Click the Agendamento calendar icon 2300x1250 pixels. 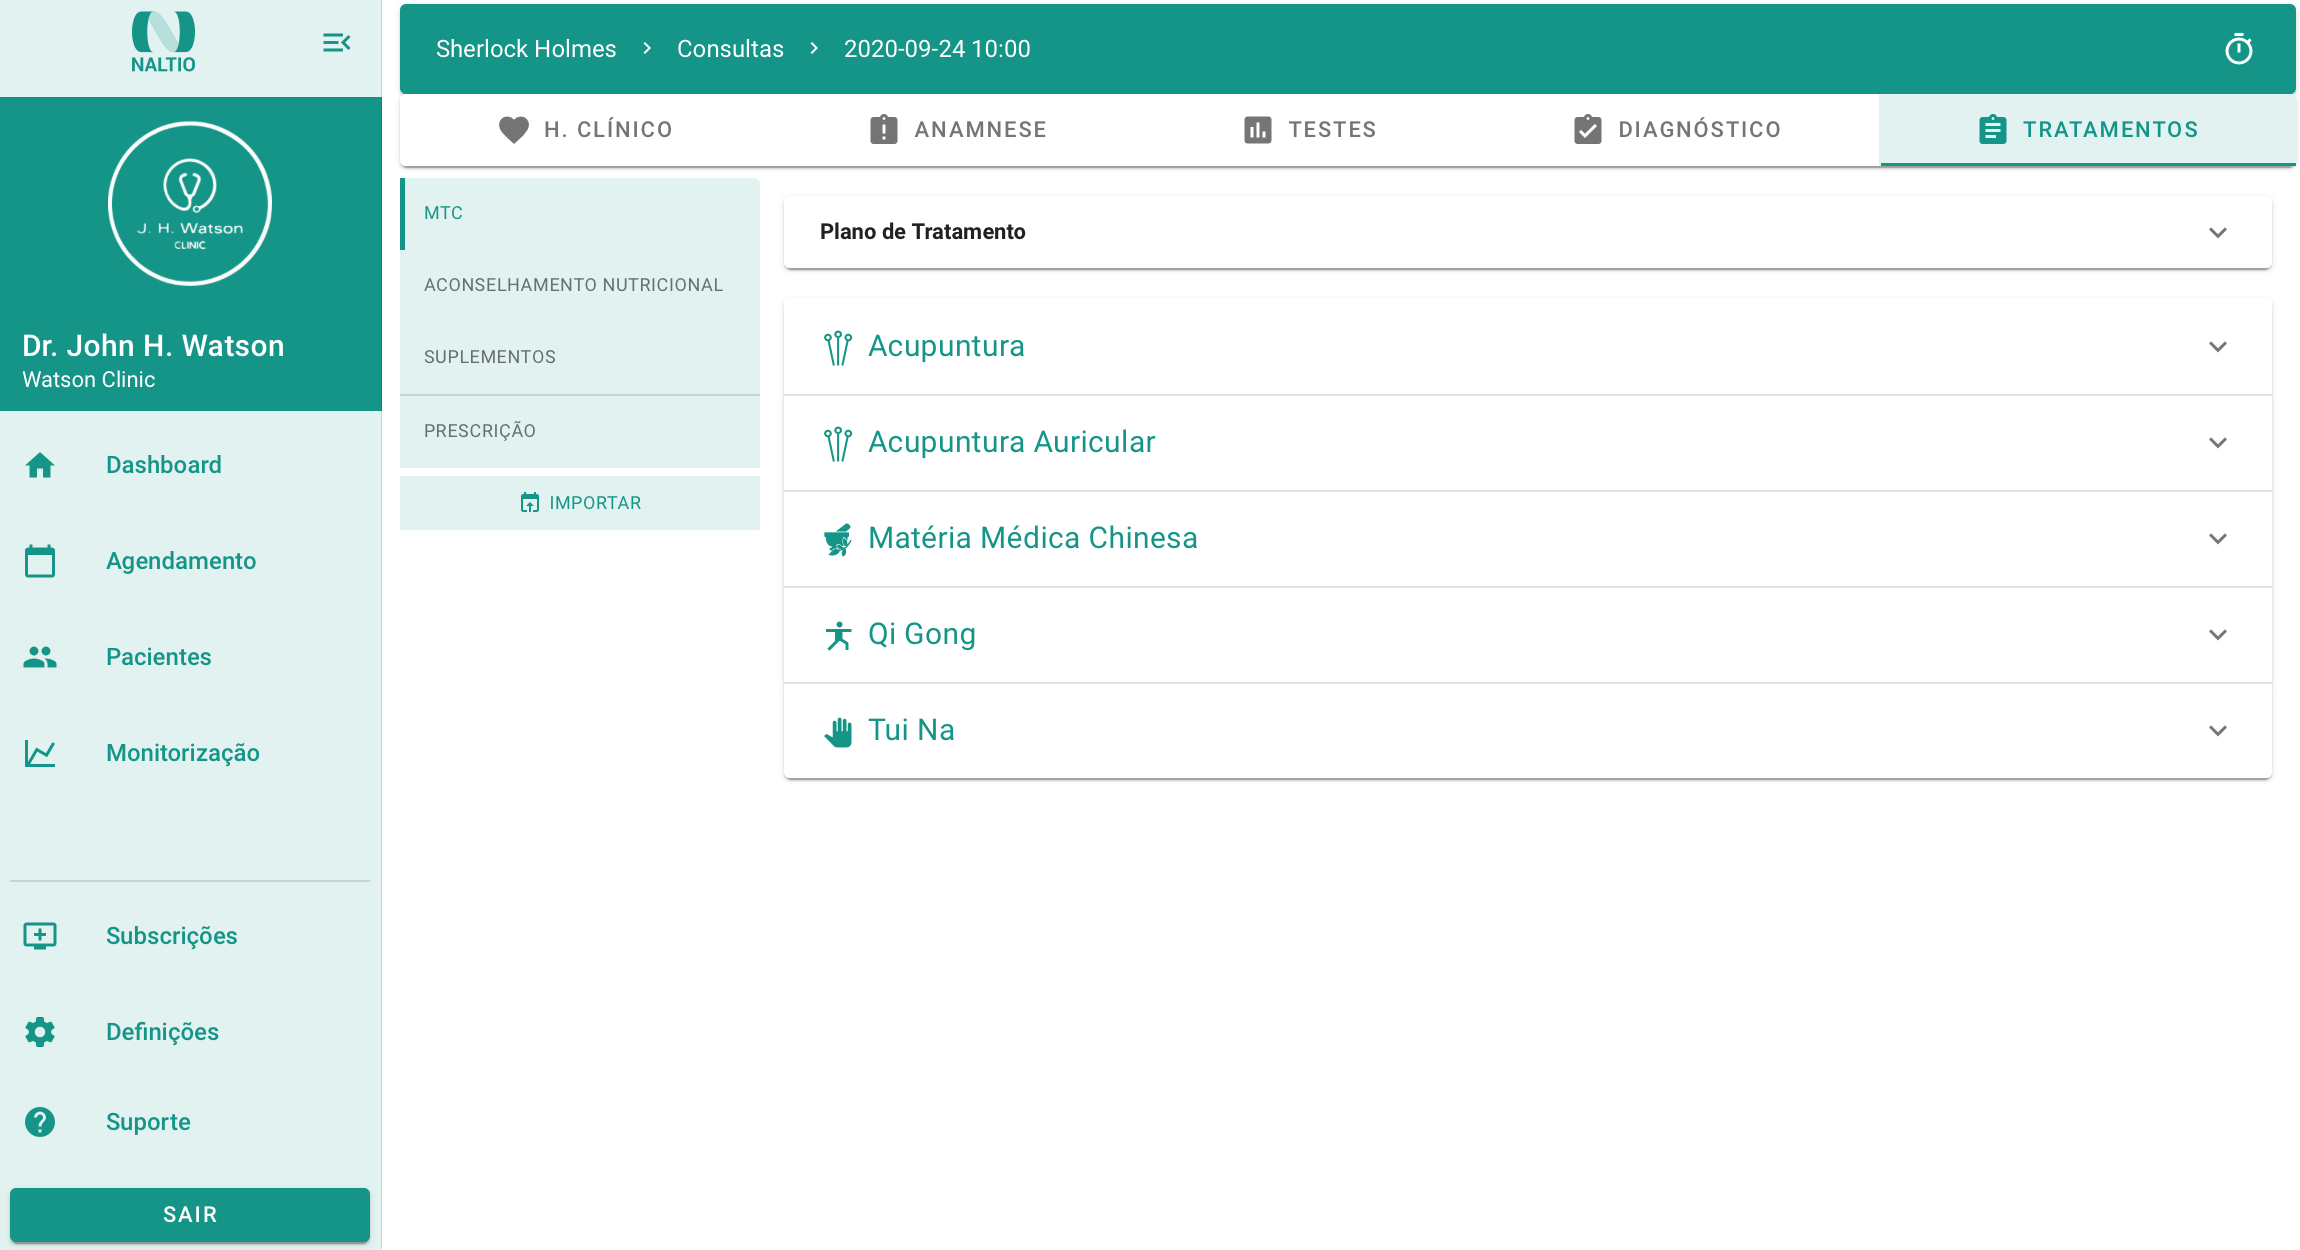click(40, 561)
